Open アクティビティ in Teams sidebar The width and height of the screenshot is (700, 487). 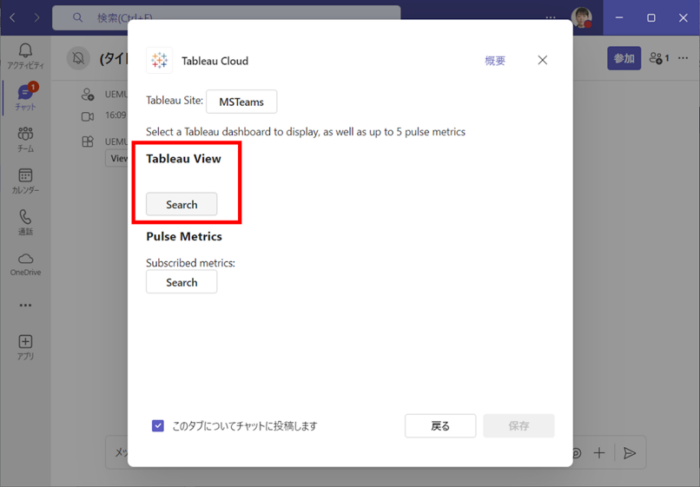[x=25, y=56]
